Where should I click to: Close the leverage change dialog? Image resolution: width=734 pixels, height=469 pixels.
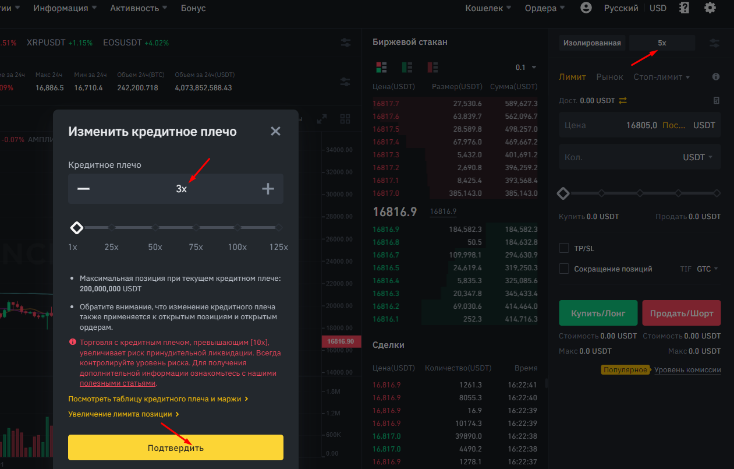click(275, 131)
